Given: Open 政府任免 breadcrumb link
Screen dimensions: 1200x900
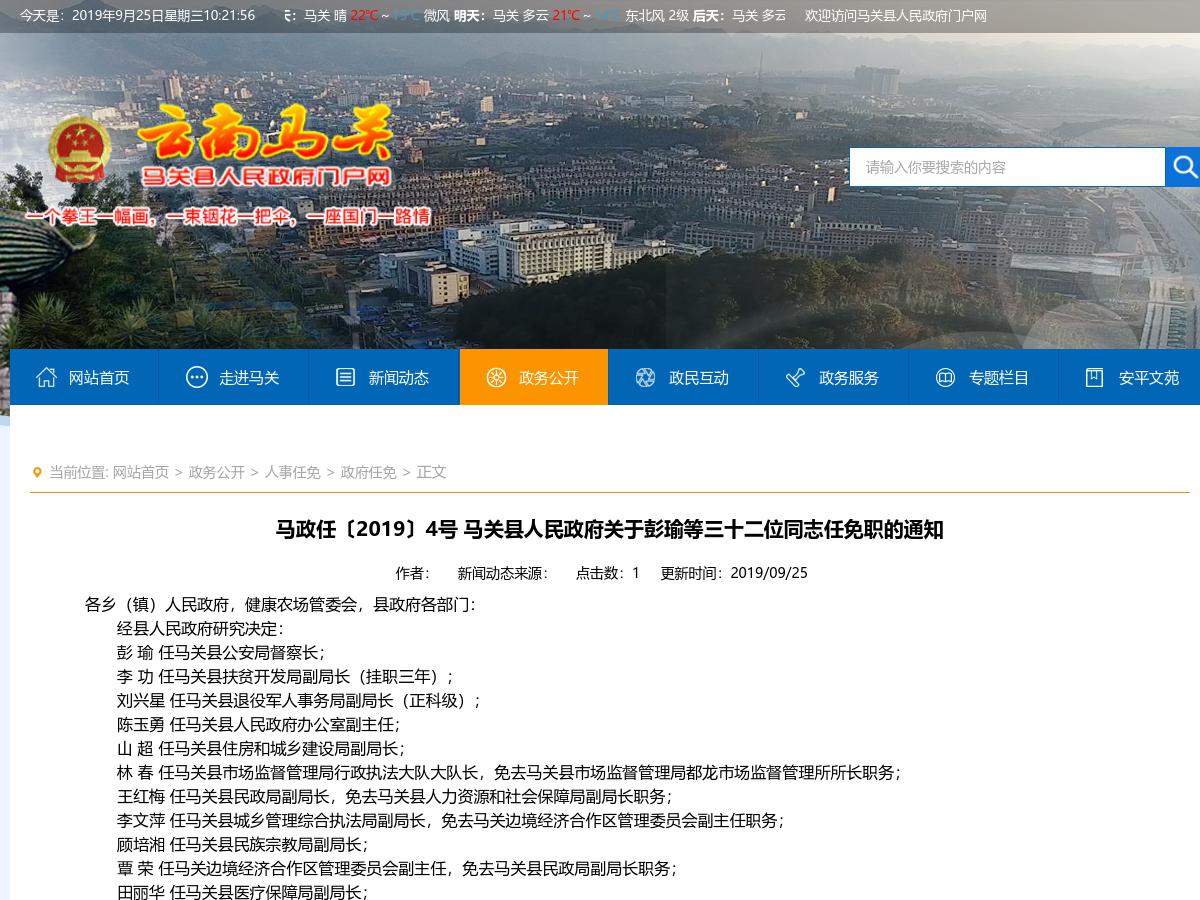Looking at the screenshot, I should pos(368,472).
